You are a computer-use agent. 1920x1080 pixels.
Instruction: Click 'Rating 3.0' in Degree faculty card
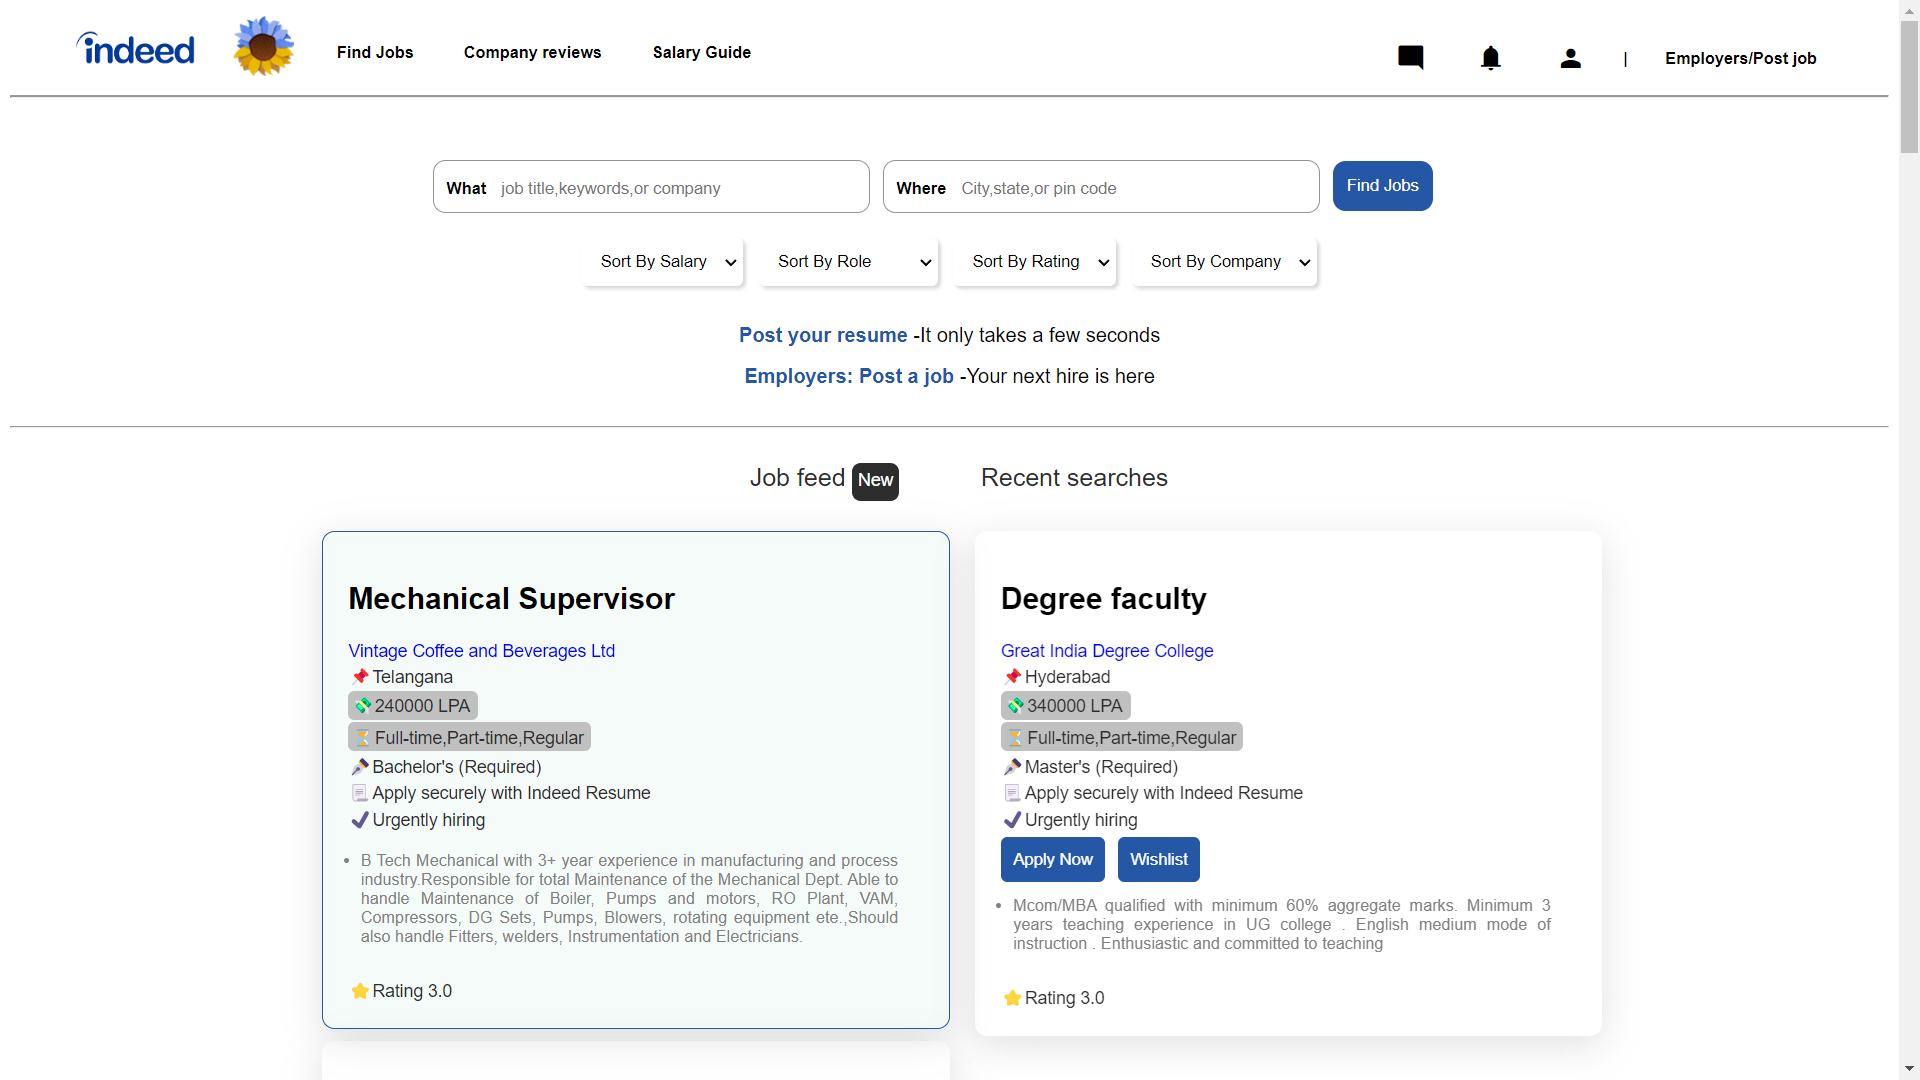point(1065,998)
